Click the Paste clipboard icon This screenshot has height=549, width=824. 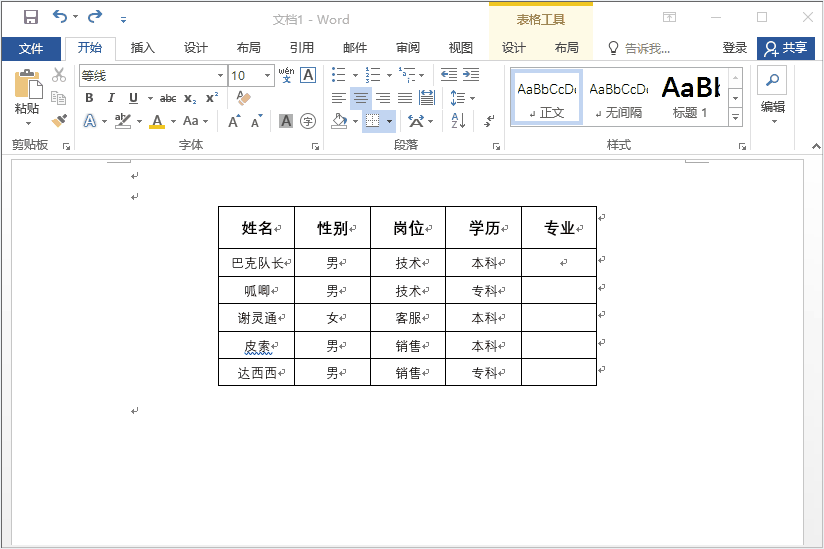(x=28, y=84)
